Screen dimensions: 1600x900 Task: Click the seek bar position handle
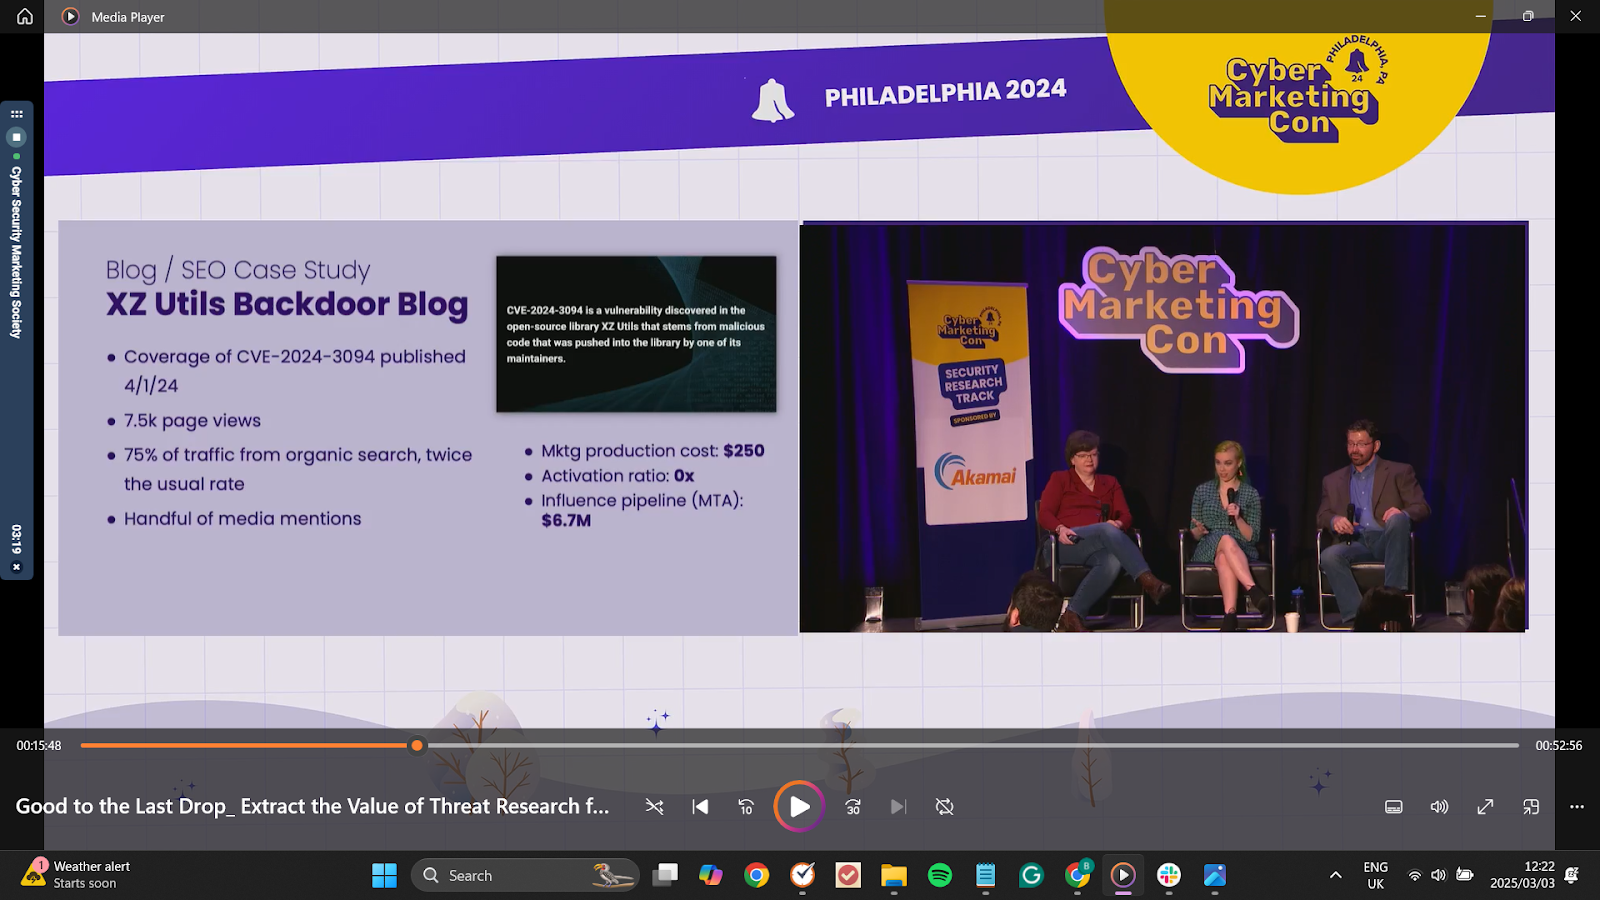point(417,745)
